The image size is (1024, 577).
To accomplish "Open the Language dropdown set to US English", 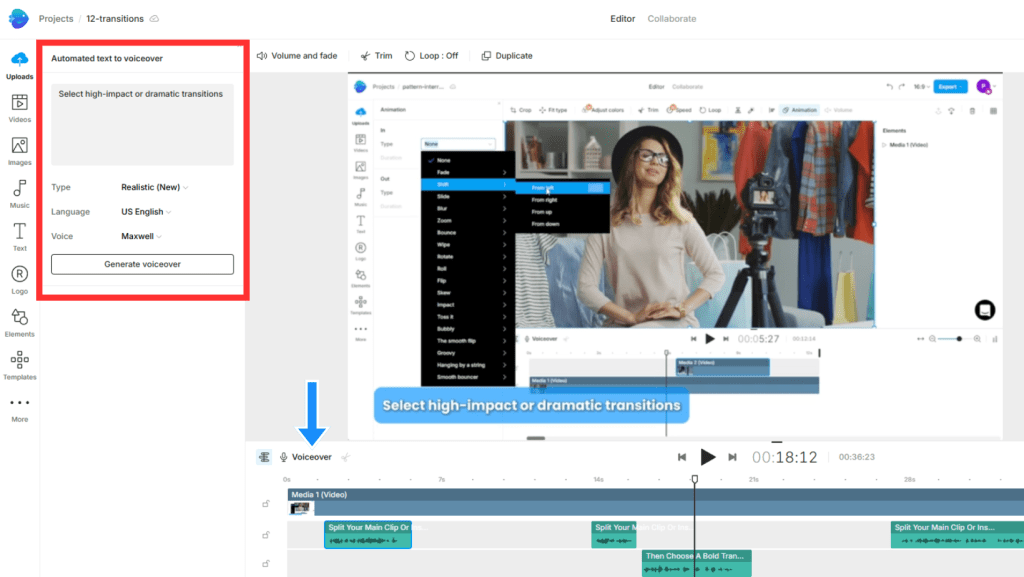I will click(x=146, y=212).
